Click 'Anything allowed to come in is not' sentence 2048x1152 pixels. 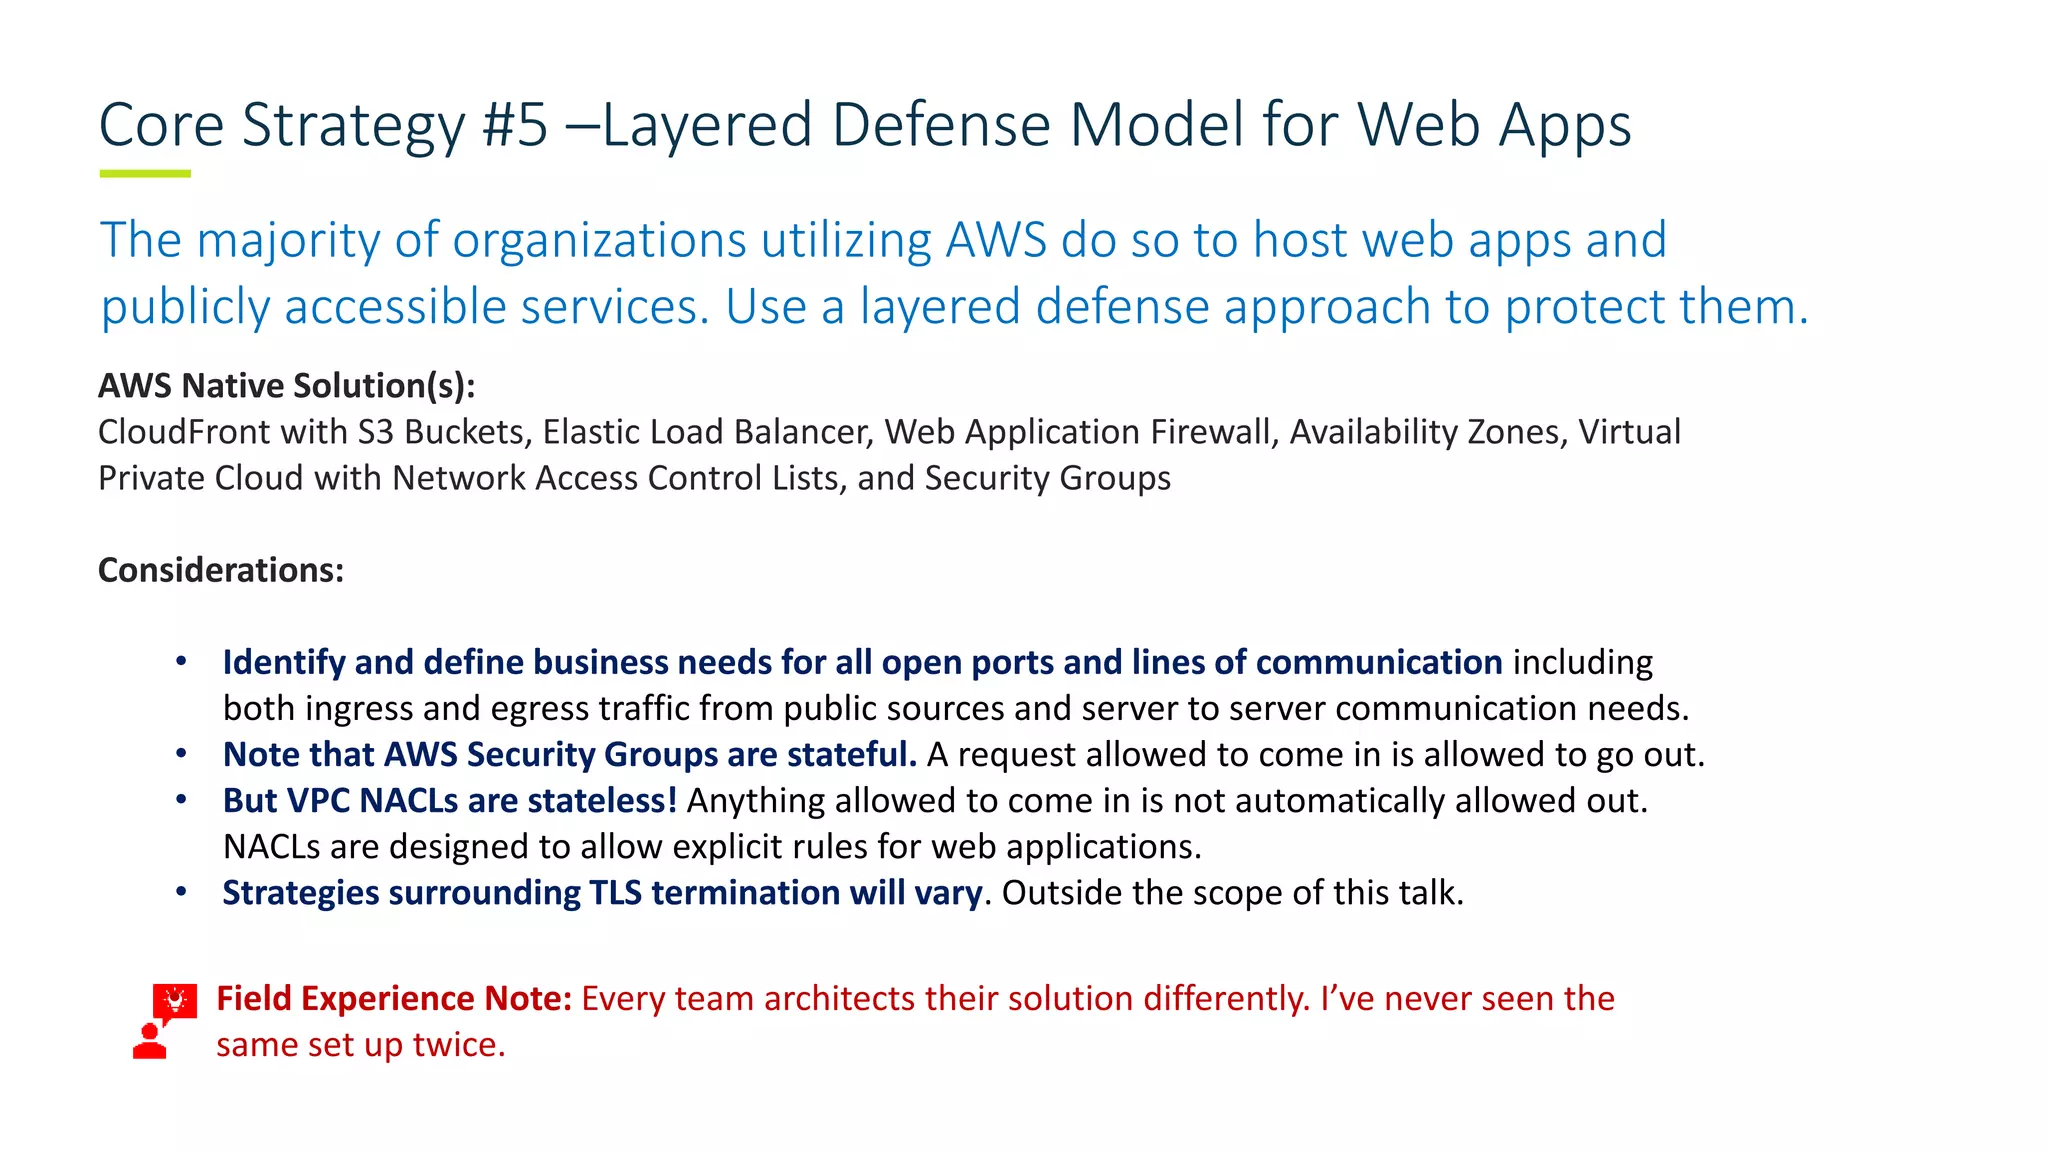(x=1167, y=800)
